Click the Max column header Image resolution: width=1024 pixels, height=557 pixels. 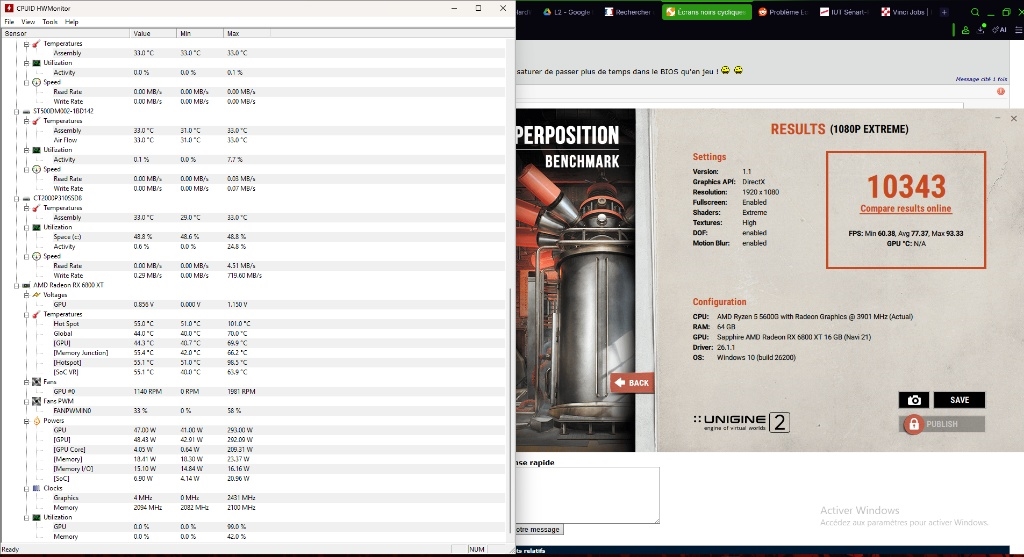point(246,33)
